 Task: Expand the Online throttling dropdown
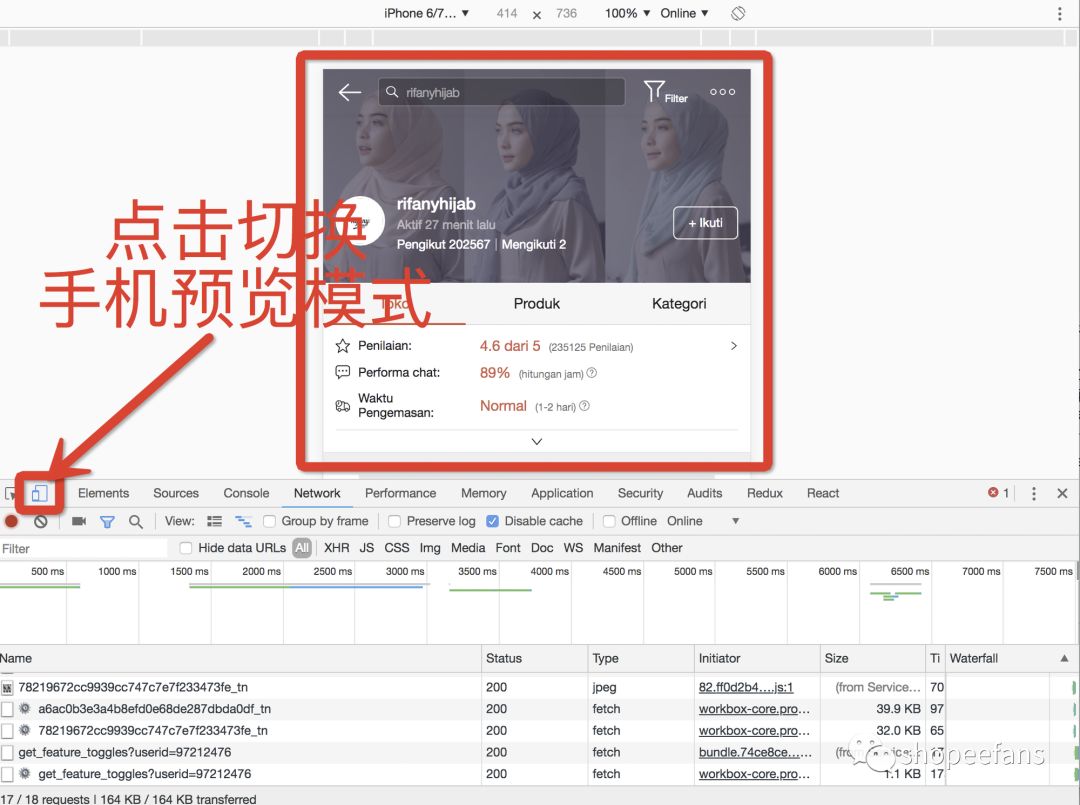tap(685, 13)
